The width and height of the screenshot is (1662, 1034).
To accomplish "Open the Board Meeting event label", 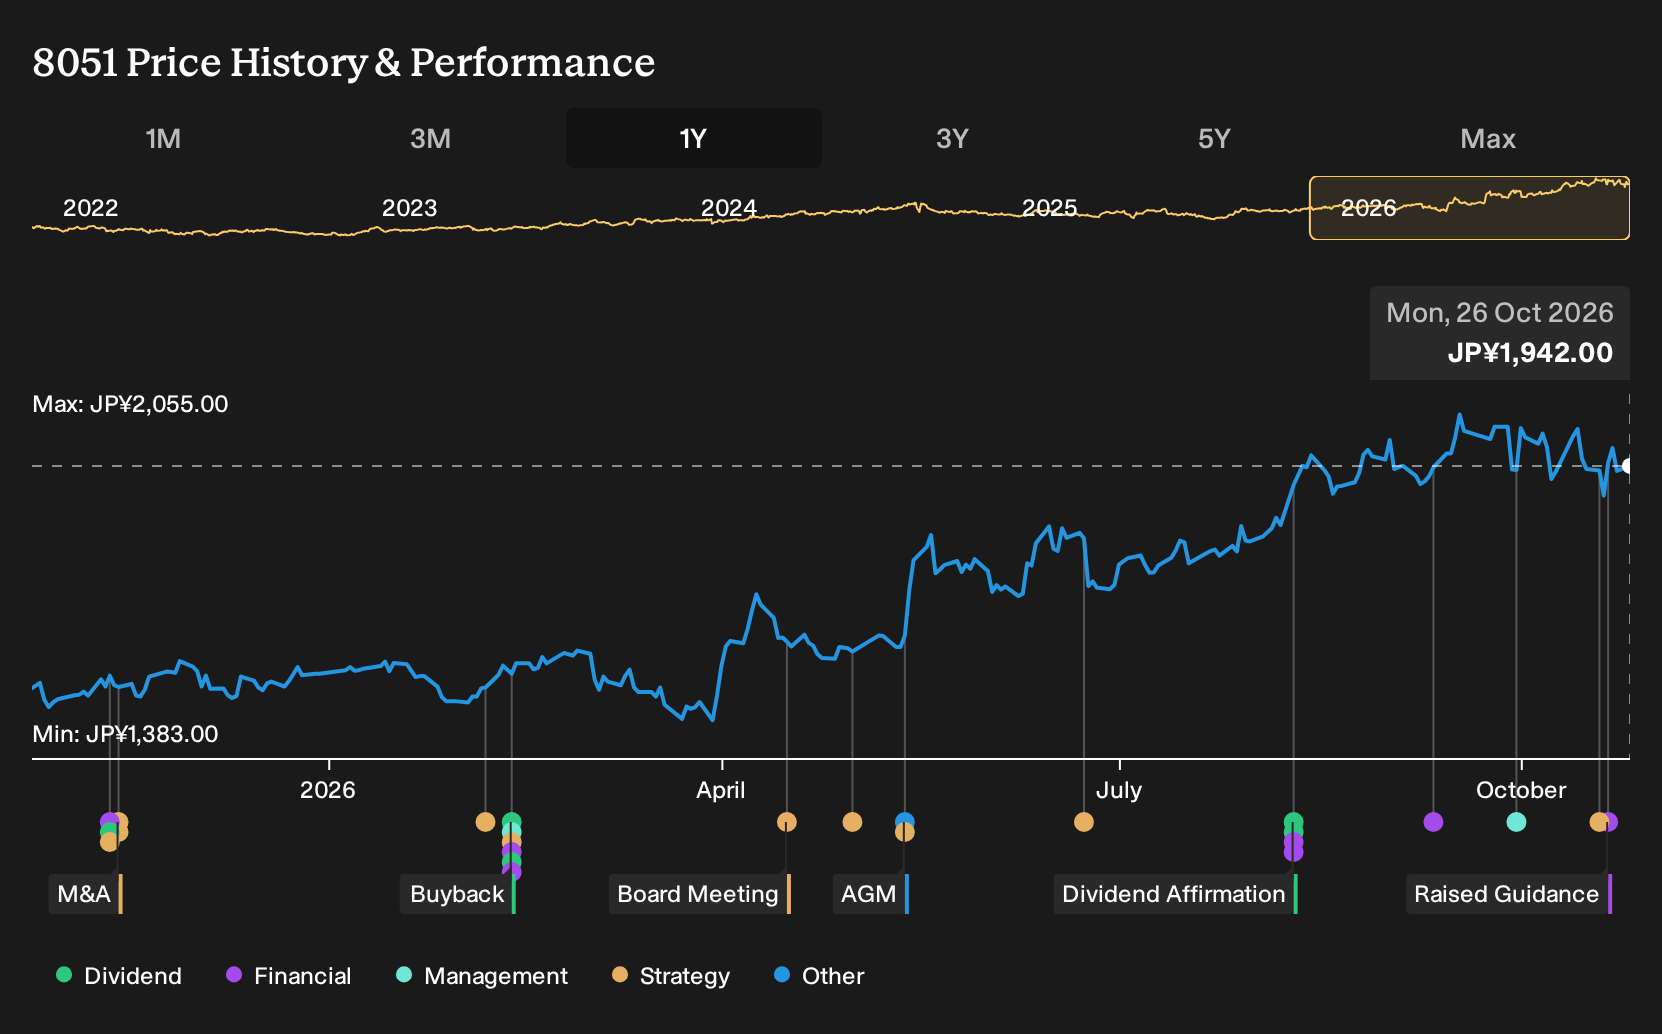I will point(699,894).
